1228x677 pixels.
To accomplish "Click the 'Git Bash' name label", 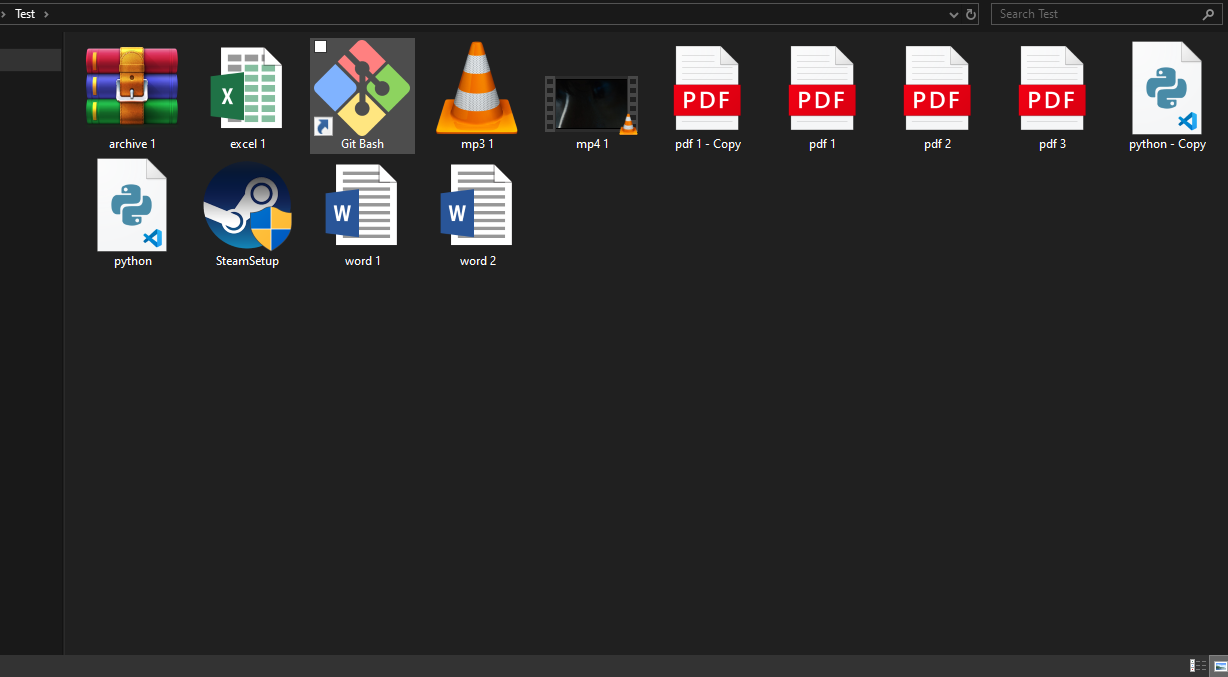I will (362, 144).
